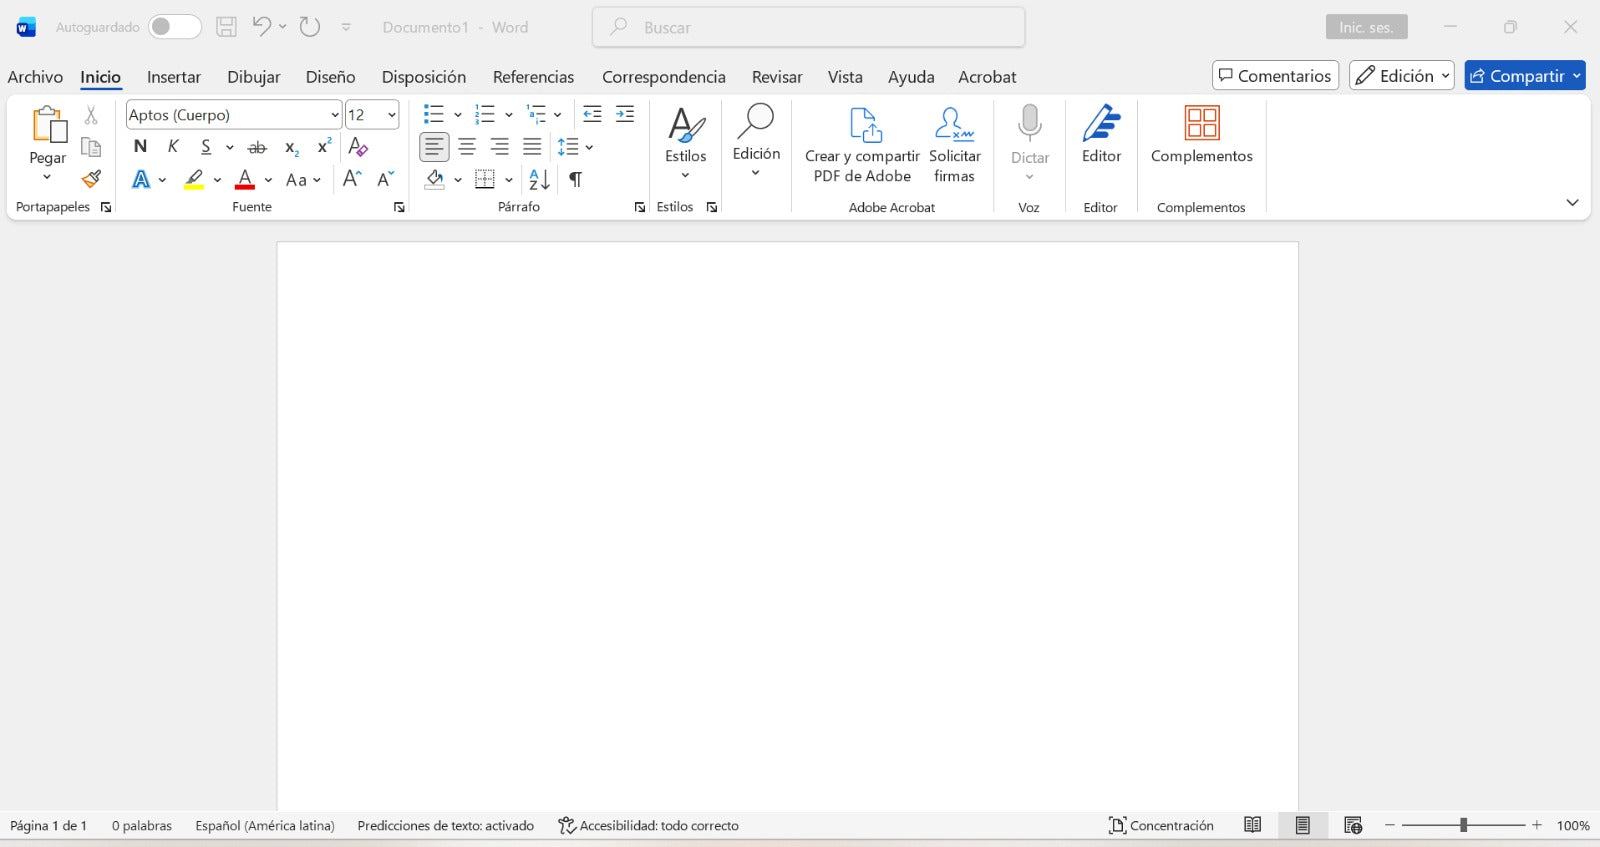Screen dimensions: 1600x847
Task: Expand the bullet list style dropdown arrow
Action: (x=458, y=115)
